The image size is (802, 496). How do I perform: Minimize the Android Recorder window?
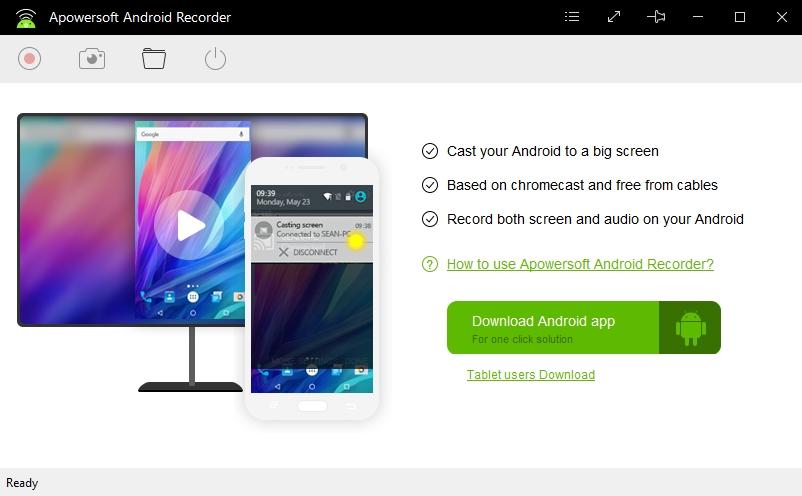(x=698, y=17)
